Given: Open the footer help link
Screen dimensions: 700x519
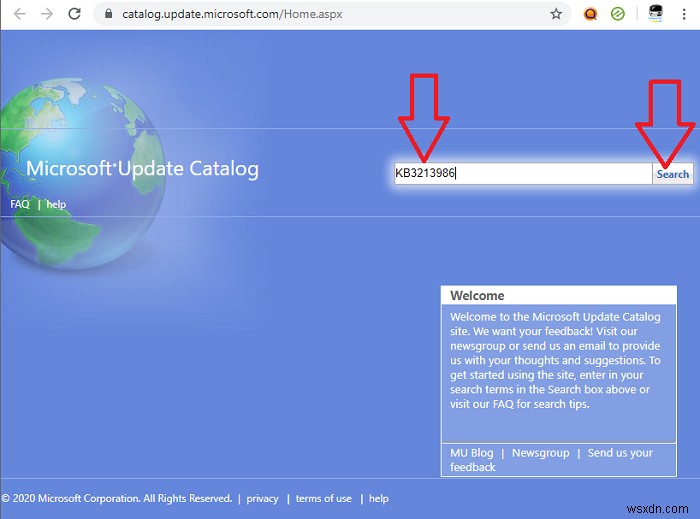Looking at the screenshot, I should point(379,498).
